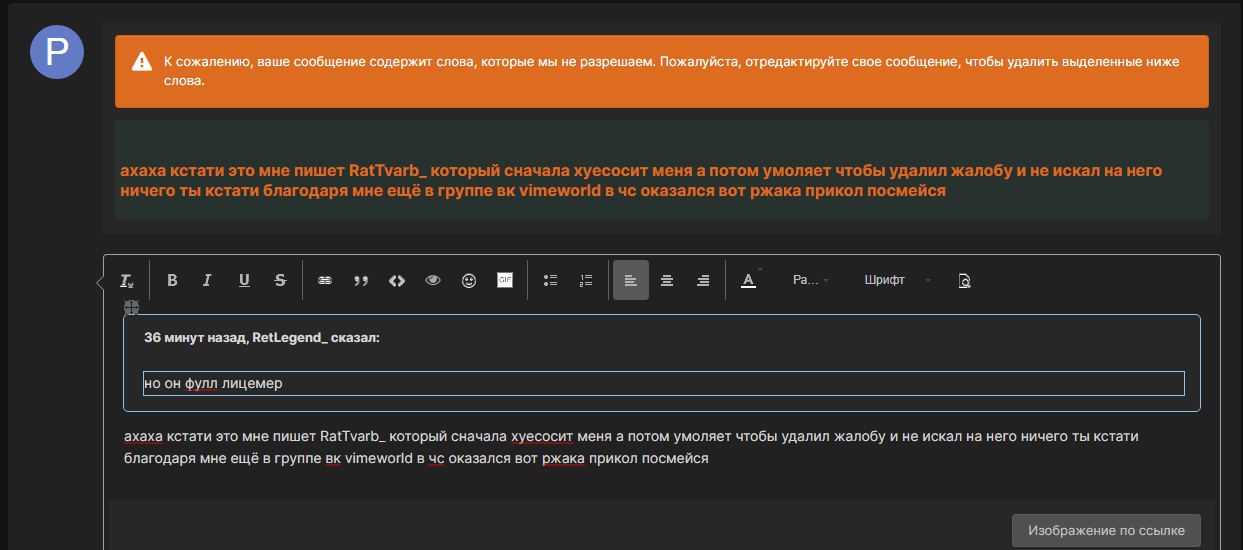This screenshot has height=550, width=1243.
Task: Insert a numbered list
Action: (x=586, y=280)
